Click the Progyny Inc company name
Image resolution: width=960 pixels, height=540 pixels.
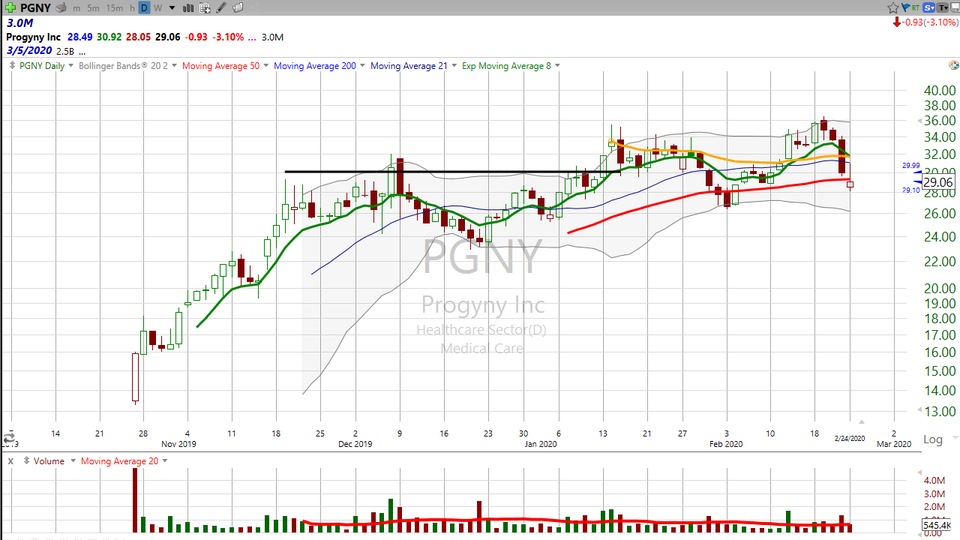pyautogui.click(x=34, y=37)
